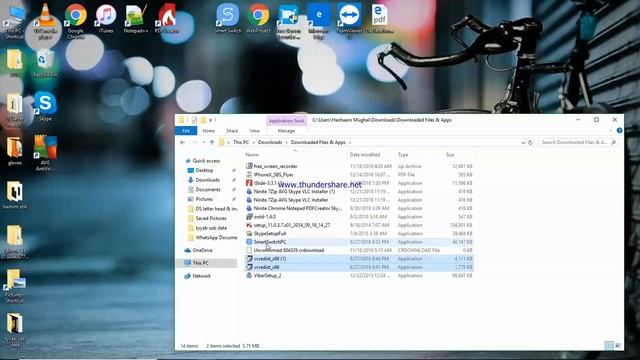Open the Manage ribbon tab
Viewport: 640px width, 360px height.
[286, 131]
